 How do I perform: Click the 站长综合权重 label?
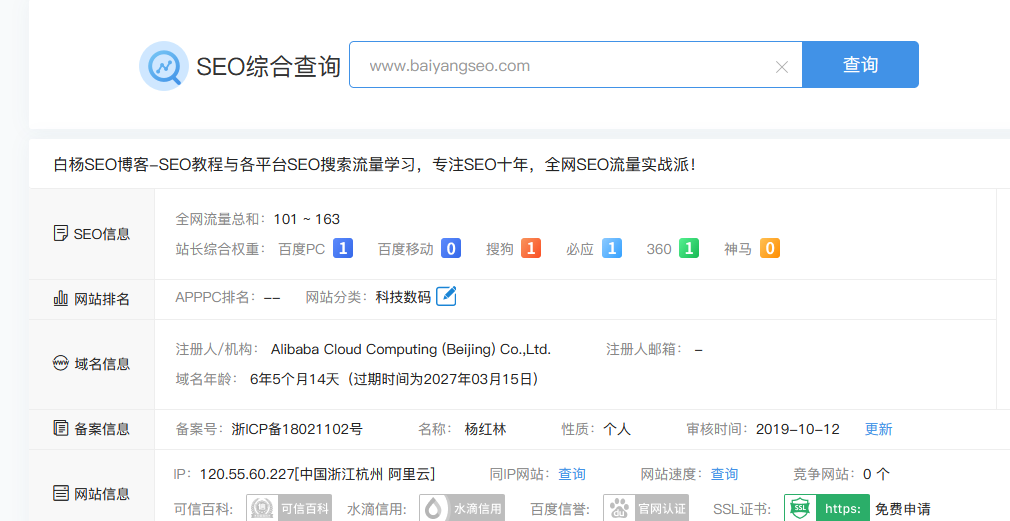point(220,249)
